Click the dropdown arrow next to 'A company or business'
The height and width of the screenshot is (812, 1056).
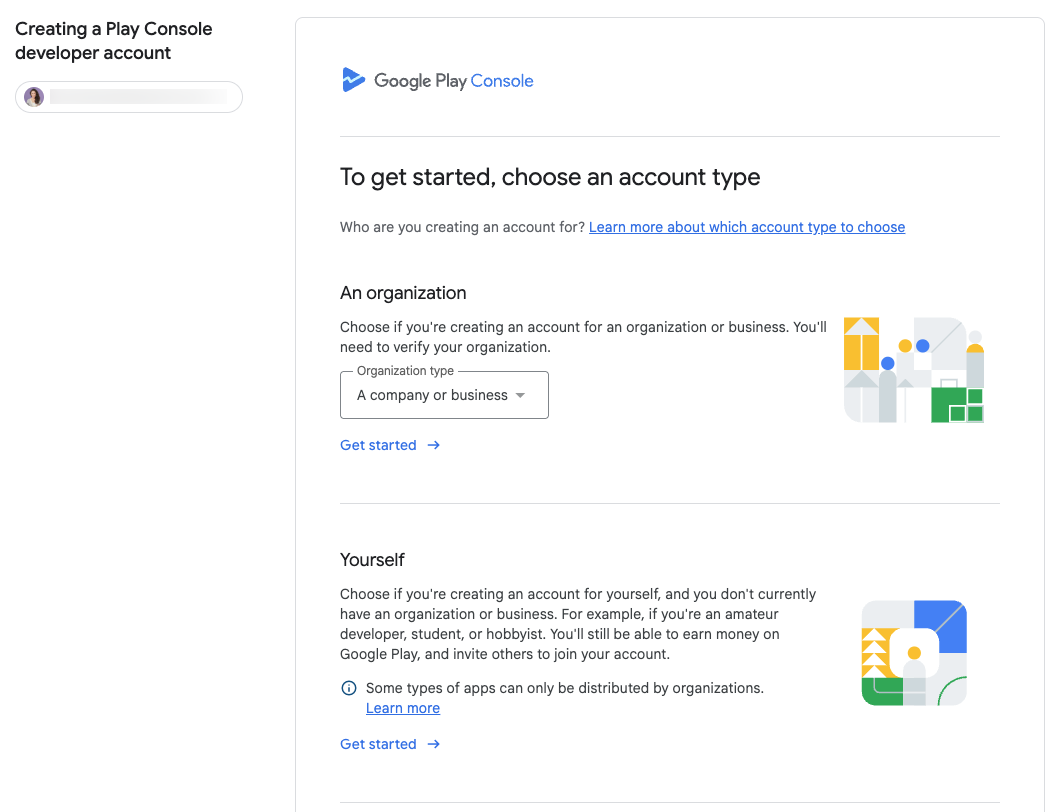pos(521,395)
